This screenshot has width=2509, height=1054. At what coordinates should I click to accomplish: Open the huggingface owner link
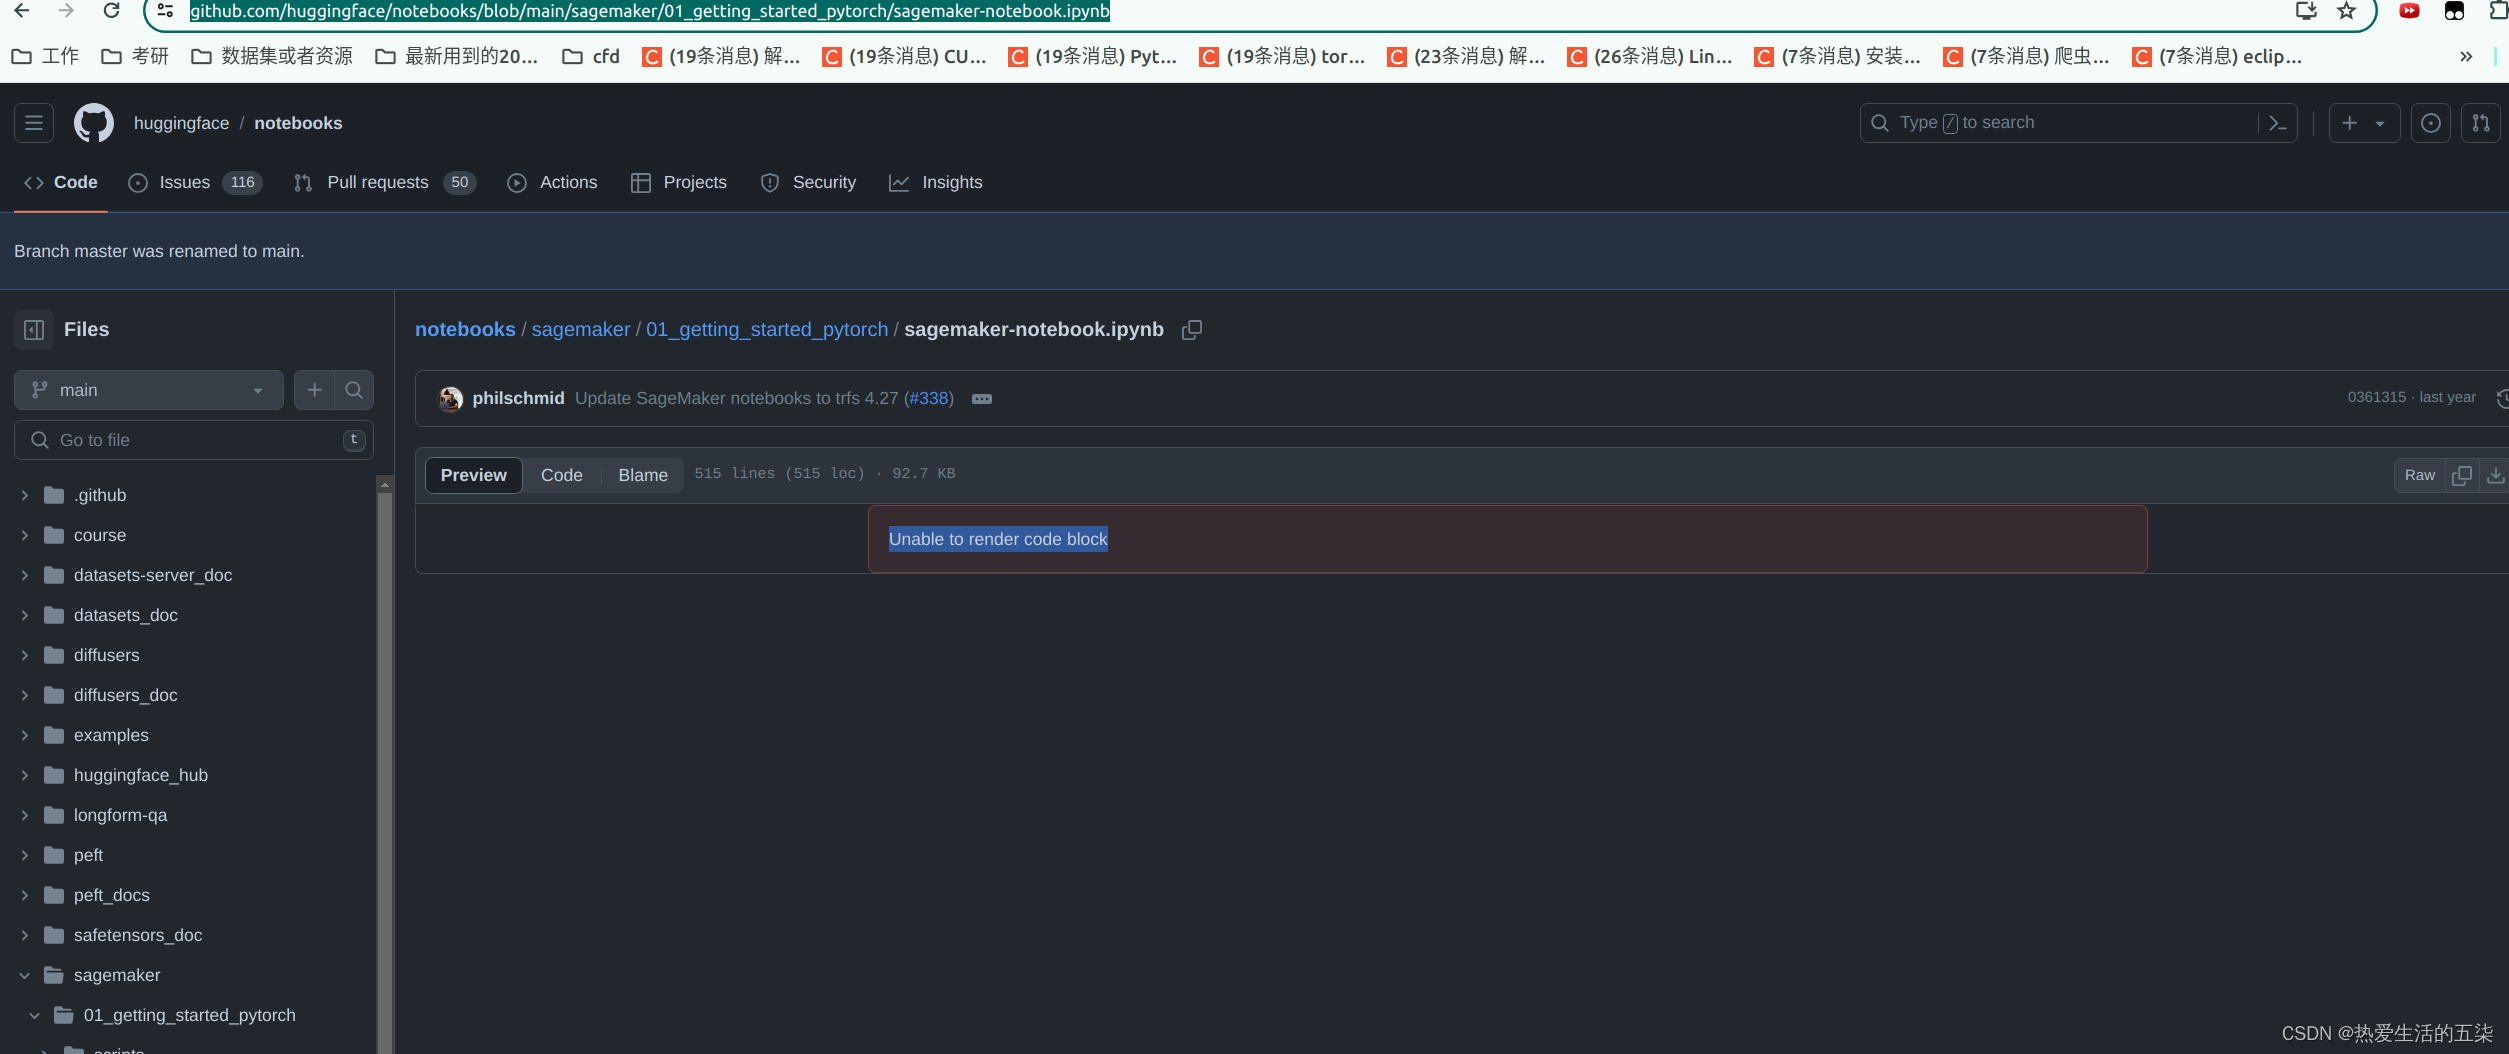tap(181, 123)
